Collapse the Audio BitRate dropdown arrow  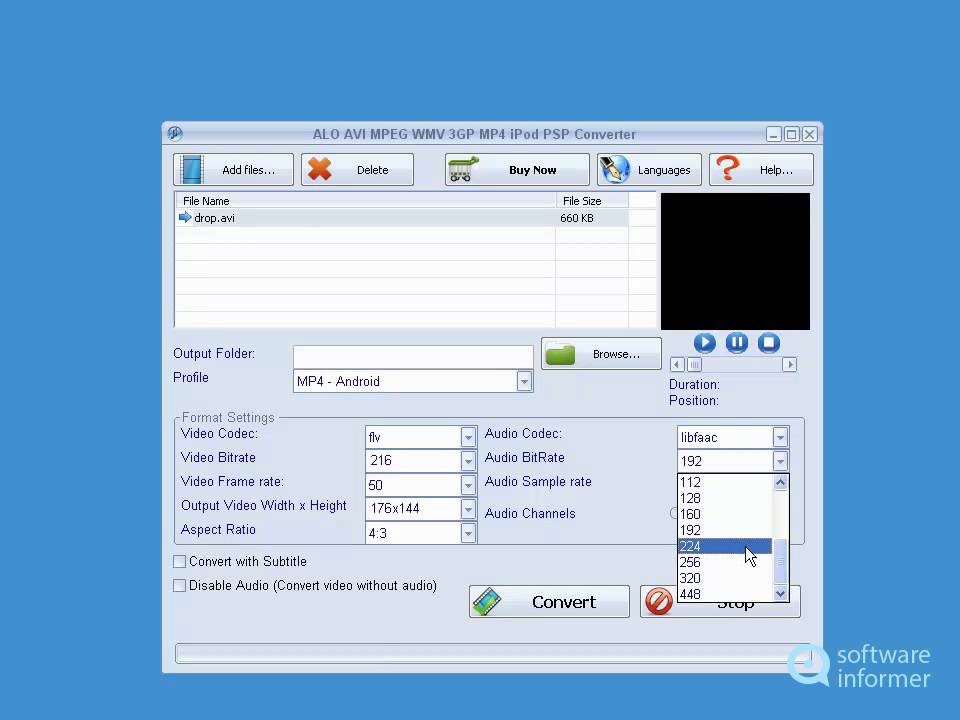click(780, 461)
